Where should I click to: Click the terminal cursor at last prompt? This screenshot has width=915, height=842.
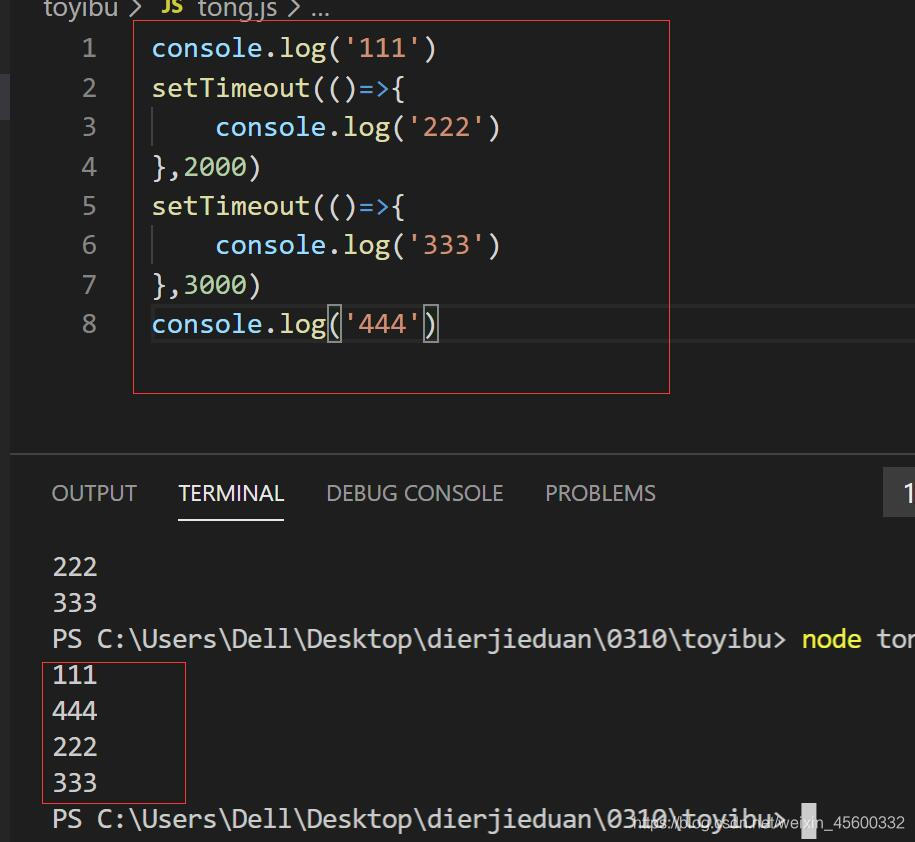(x=809, y=820)
